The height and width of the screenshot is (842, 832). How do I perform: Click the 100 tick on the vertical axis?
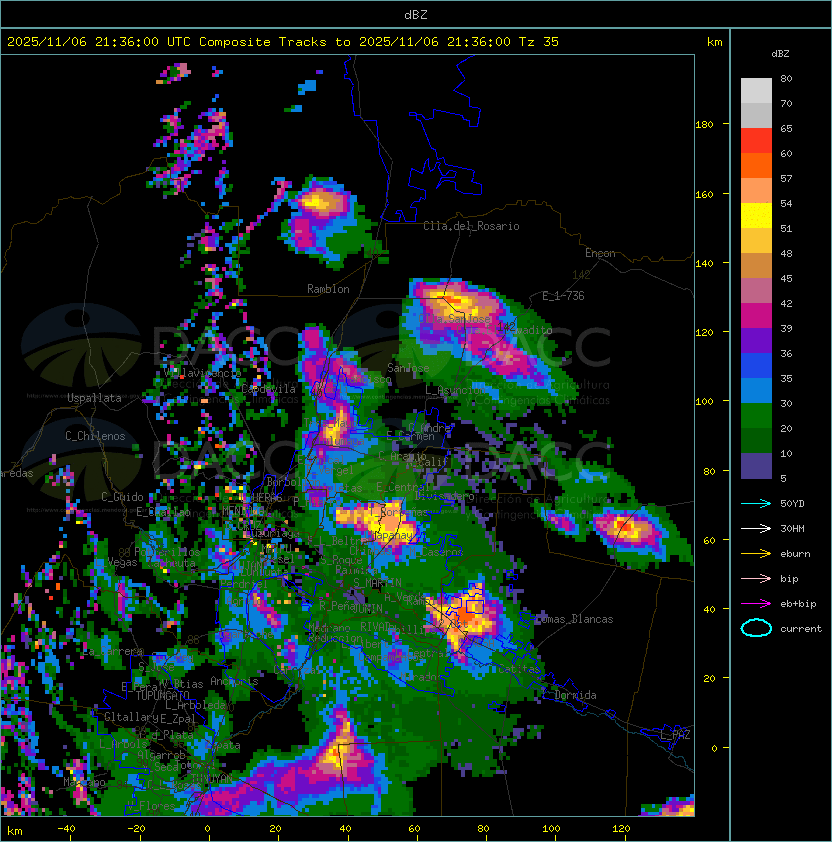[x=704, y=402]
